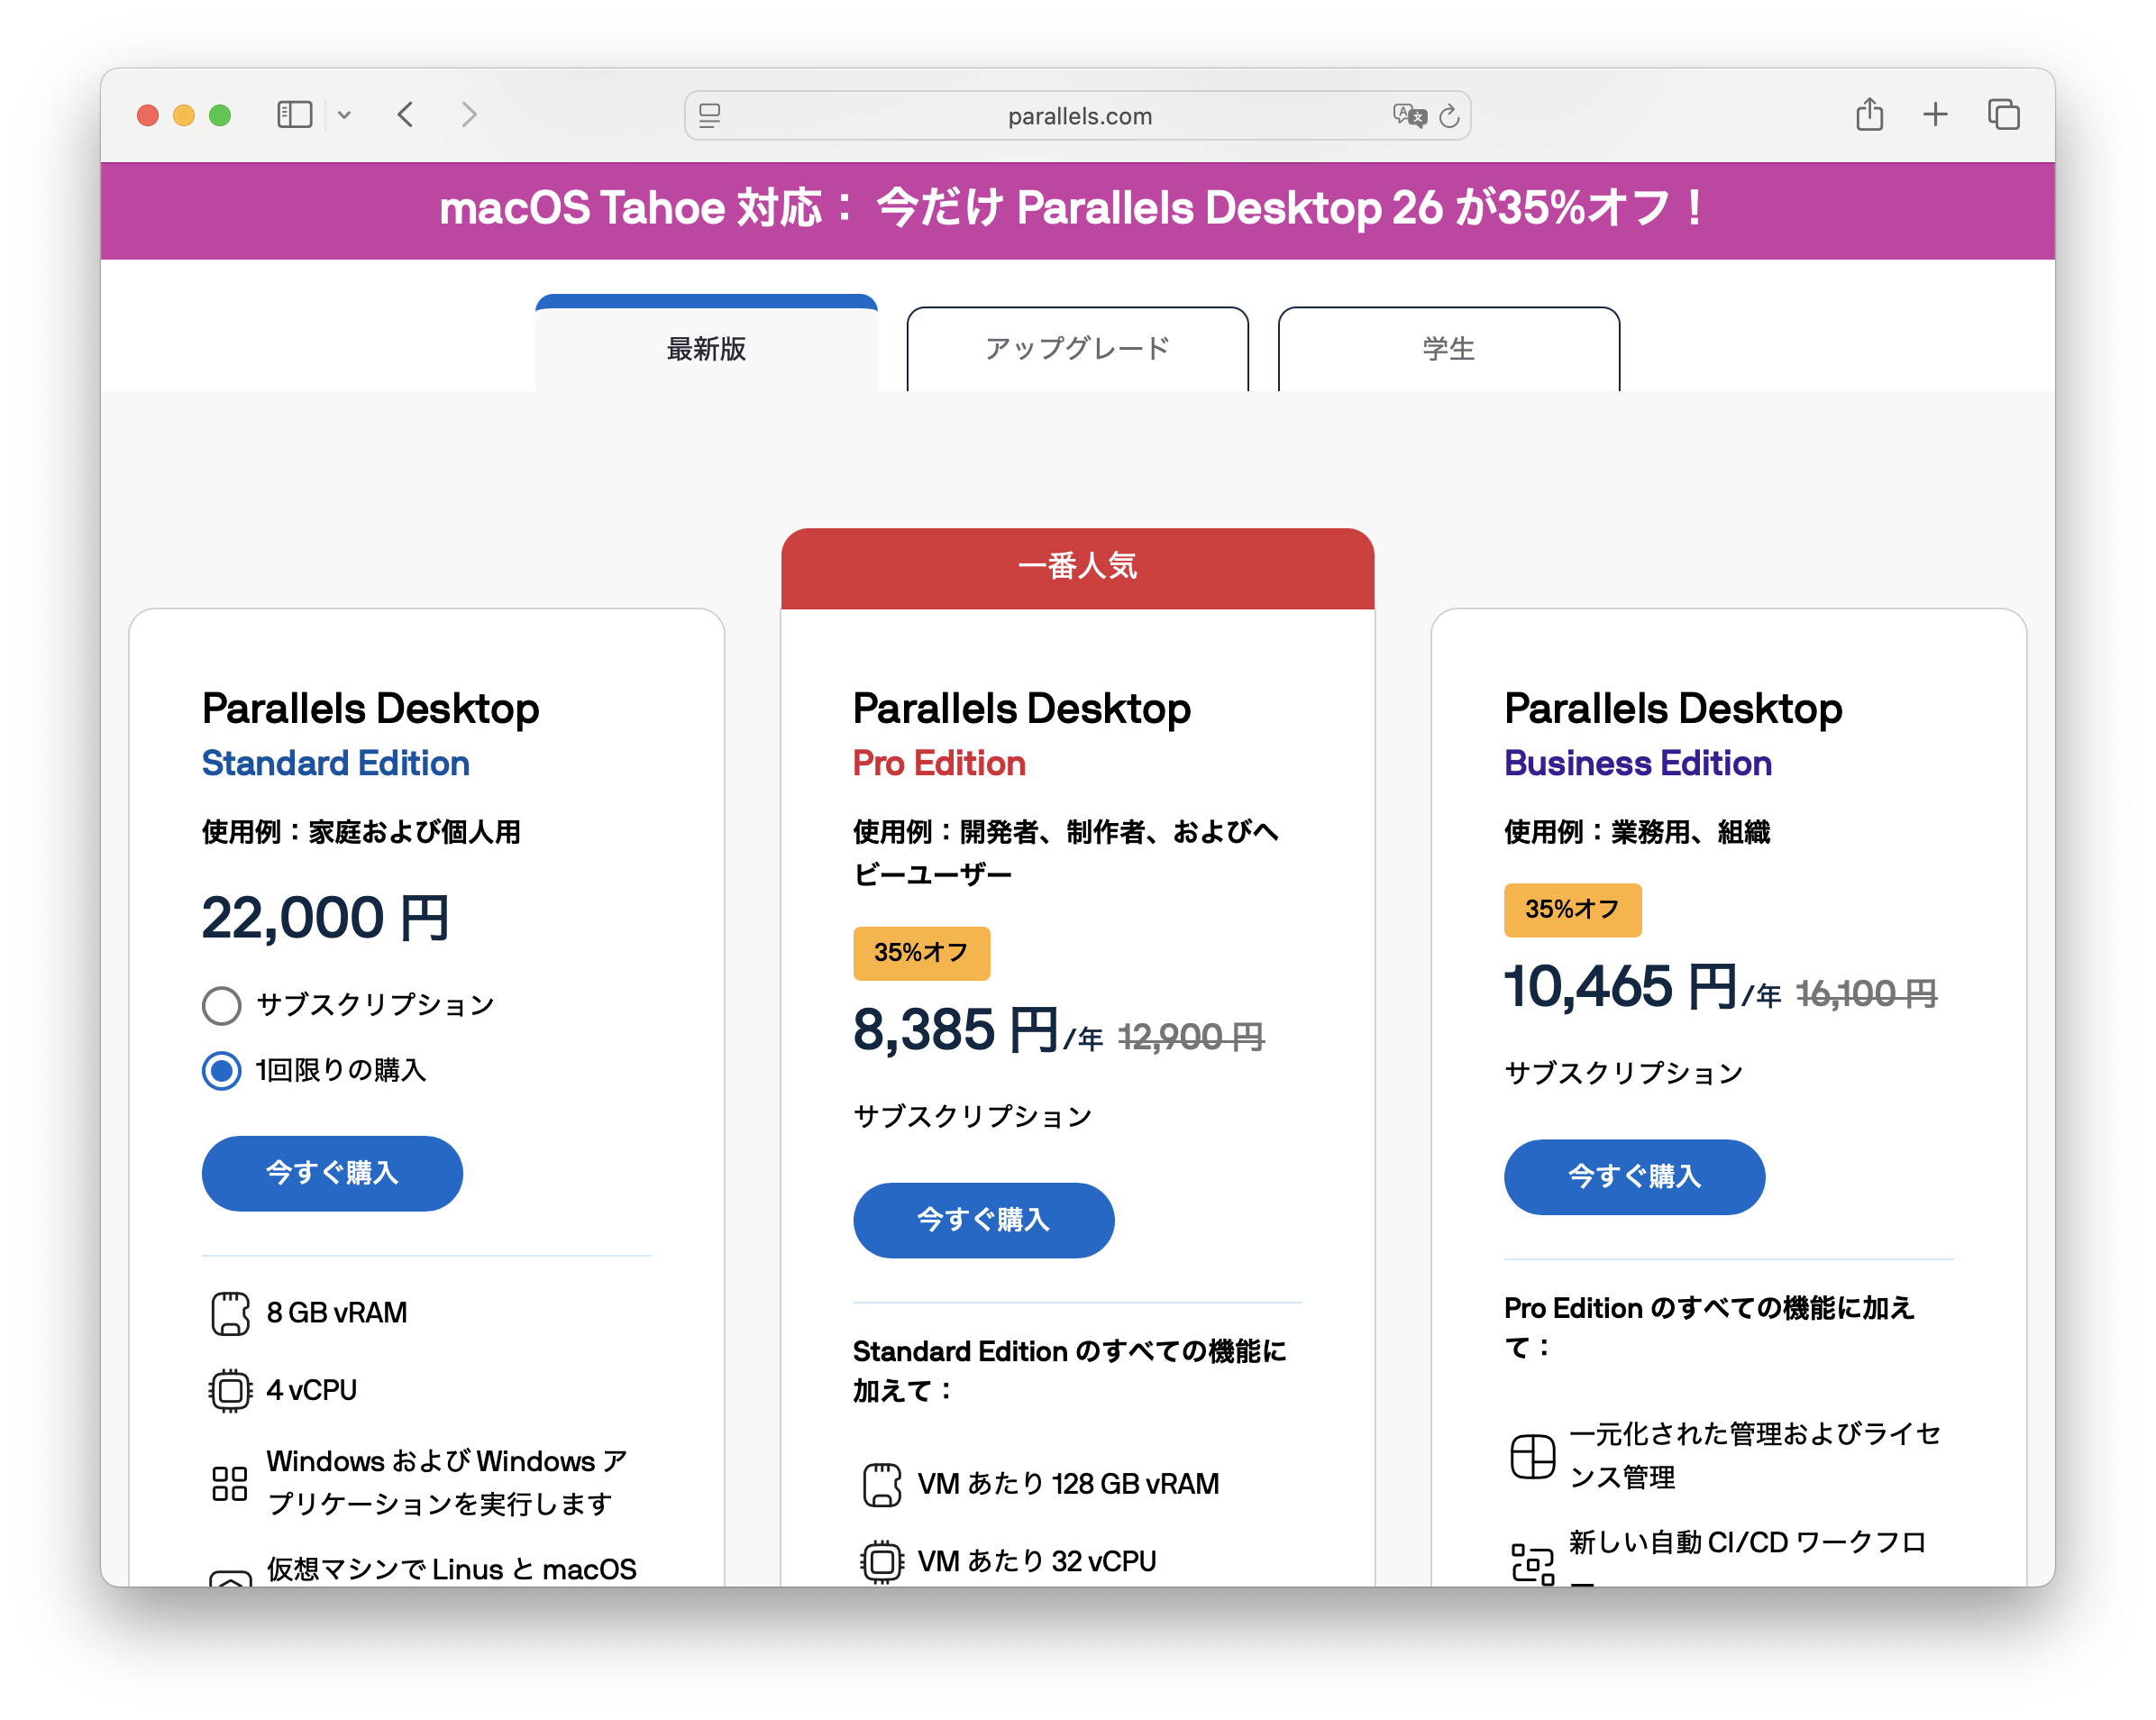Click the Windows applications grid icon
The height and width of the screenshot is (1720, 2156).
tap(230, 1483)
